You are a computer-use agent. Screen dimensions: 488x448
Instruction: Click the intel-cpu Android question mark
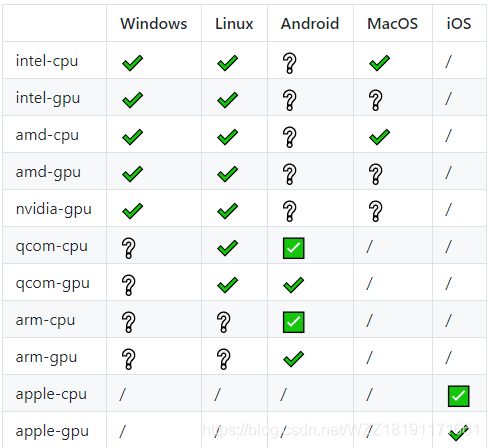click(289, 63)
